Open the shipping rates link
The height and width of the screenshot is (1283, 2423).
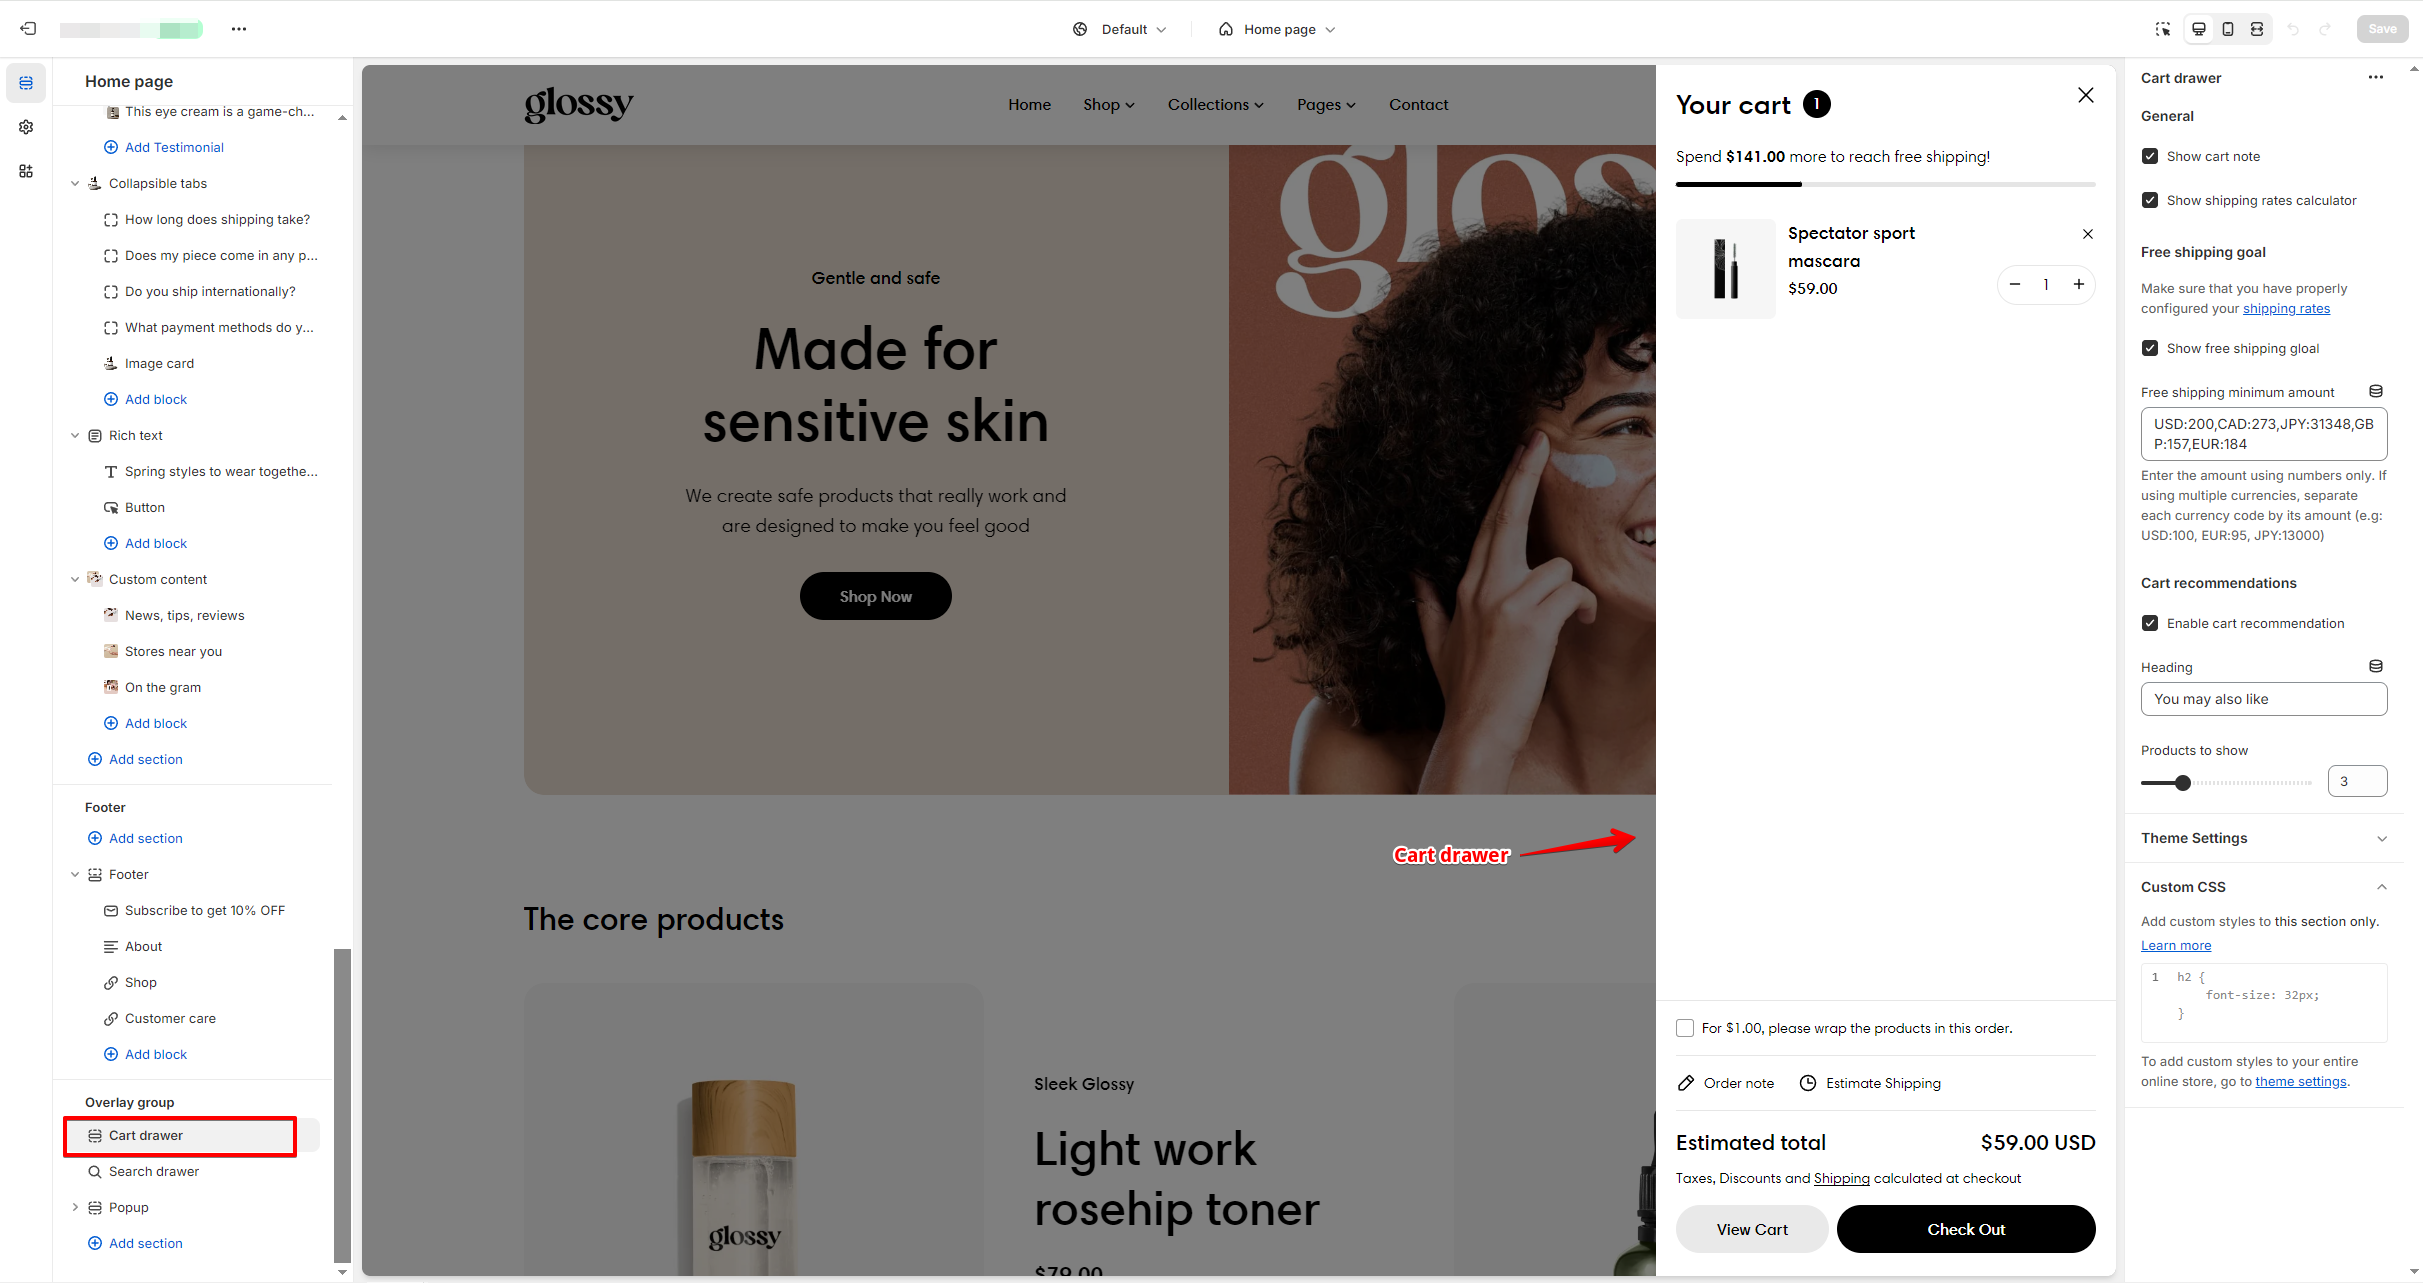(2286, 308)
